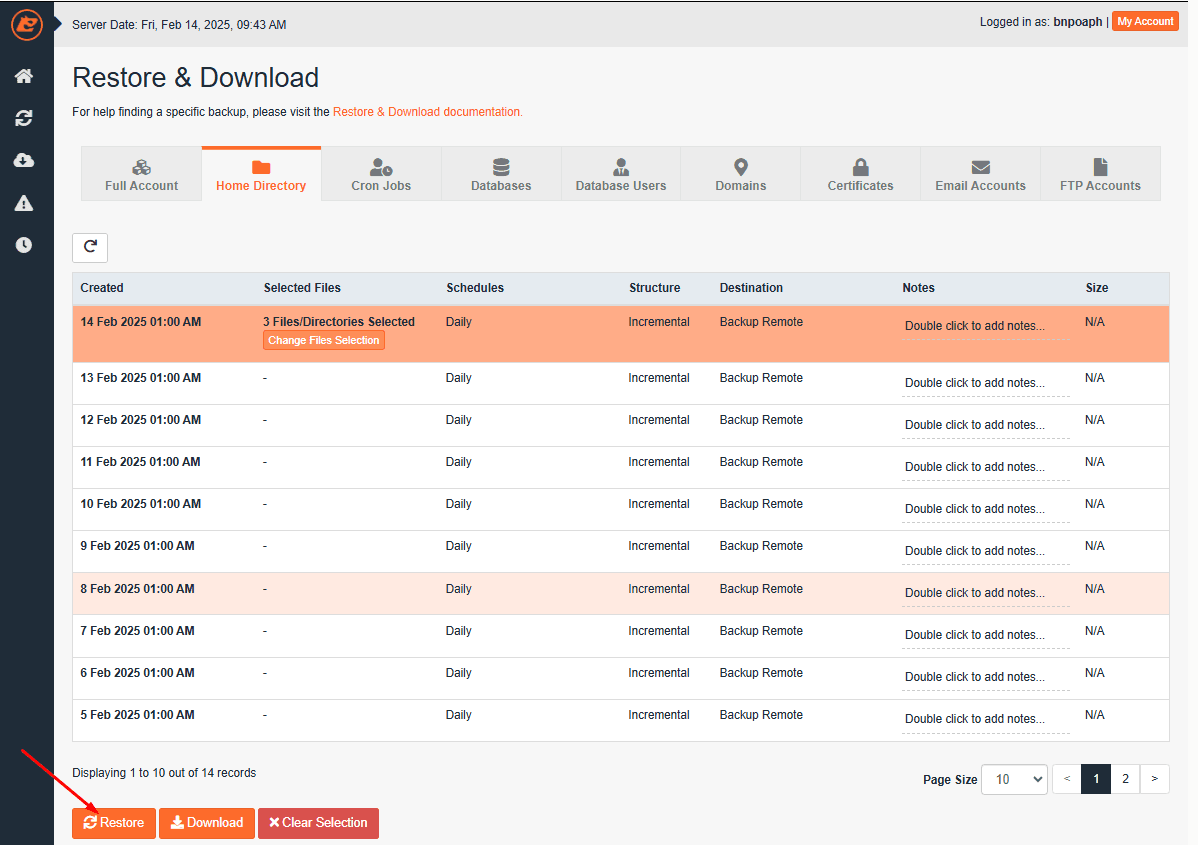Image resolution: width=1198 pixels, height=845 pixels.
Task: Open the sidebar cloud download icon
Action: point(24,160)
